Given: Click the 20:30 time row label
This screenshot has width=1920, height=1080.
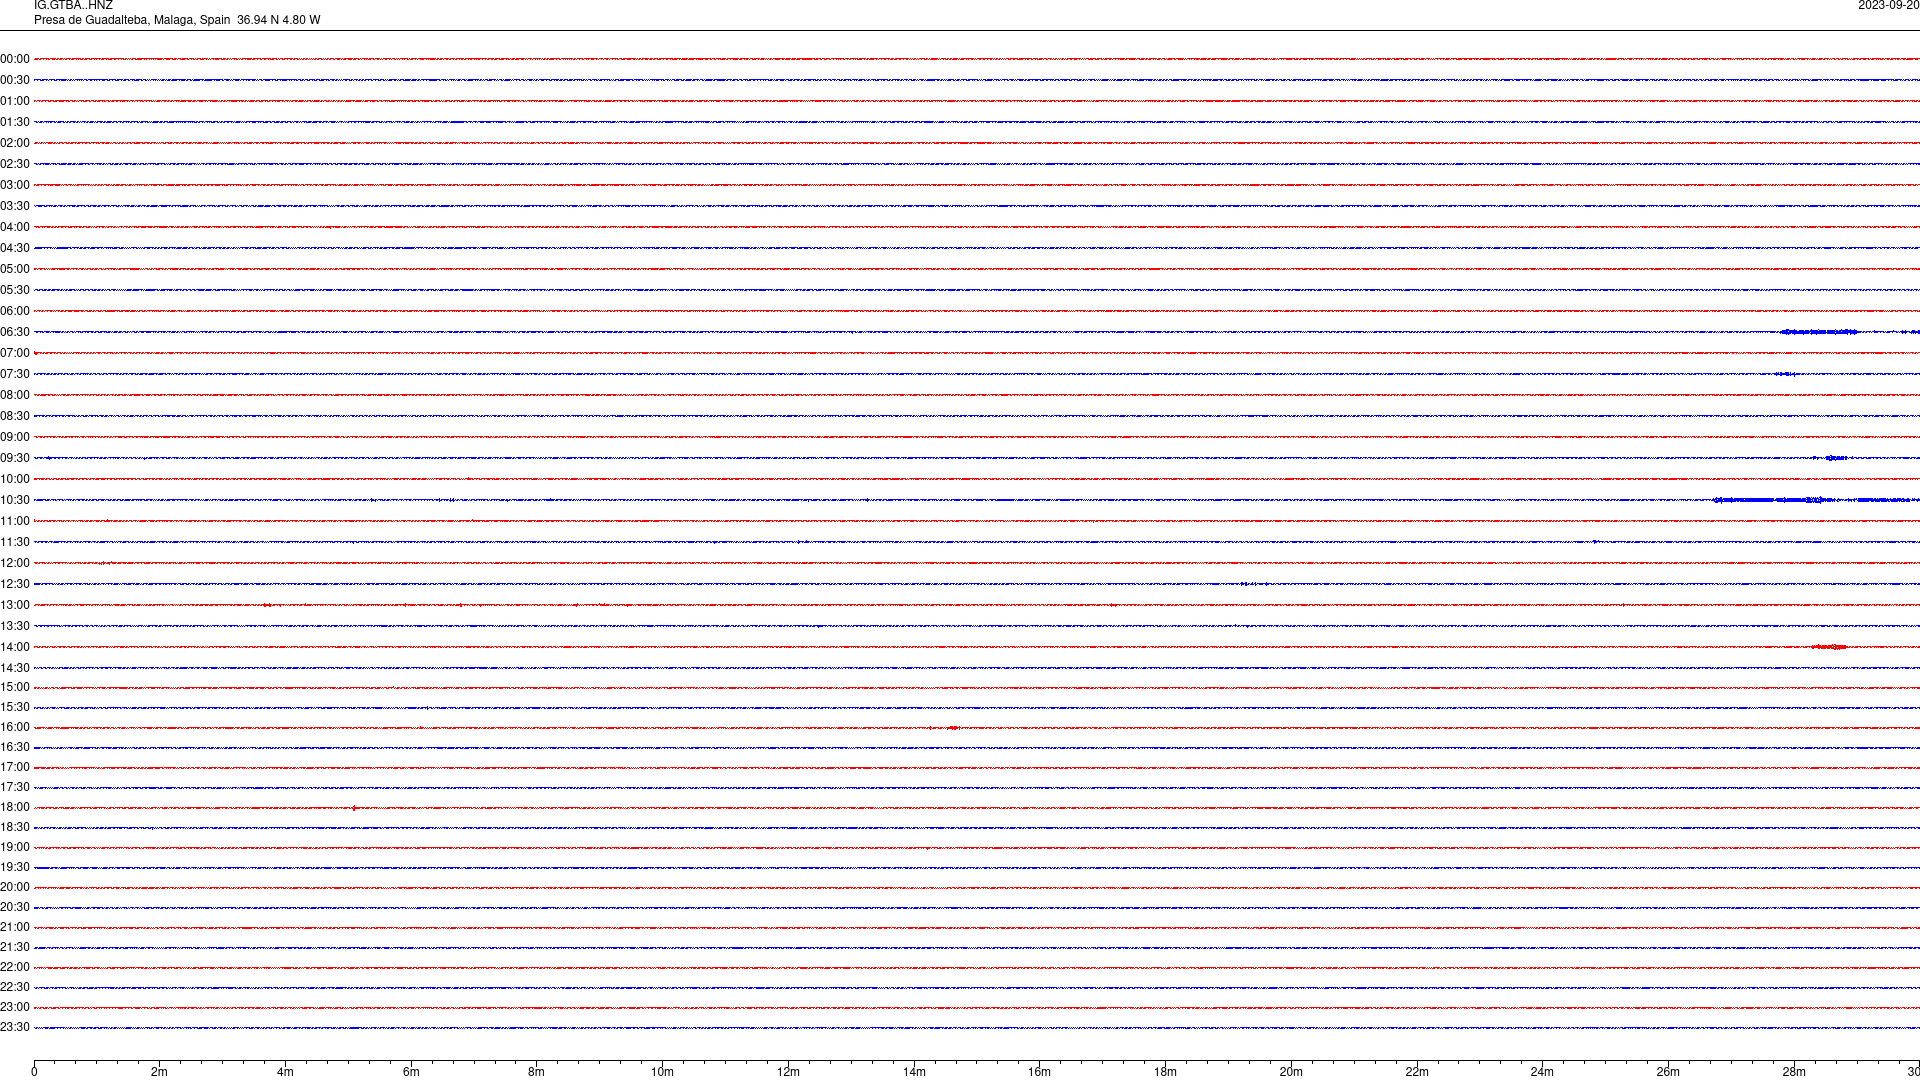Looking at the screenshot, I should click(x=15, y=907).
